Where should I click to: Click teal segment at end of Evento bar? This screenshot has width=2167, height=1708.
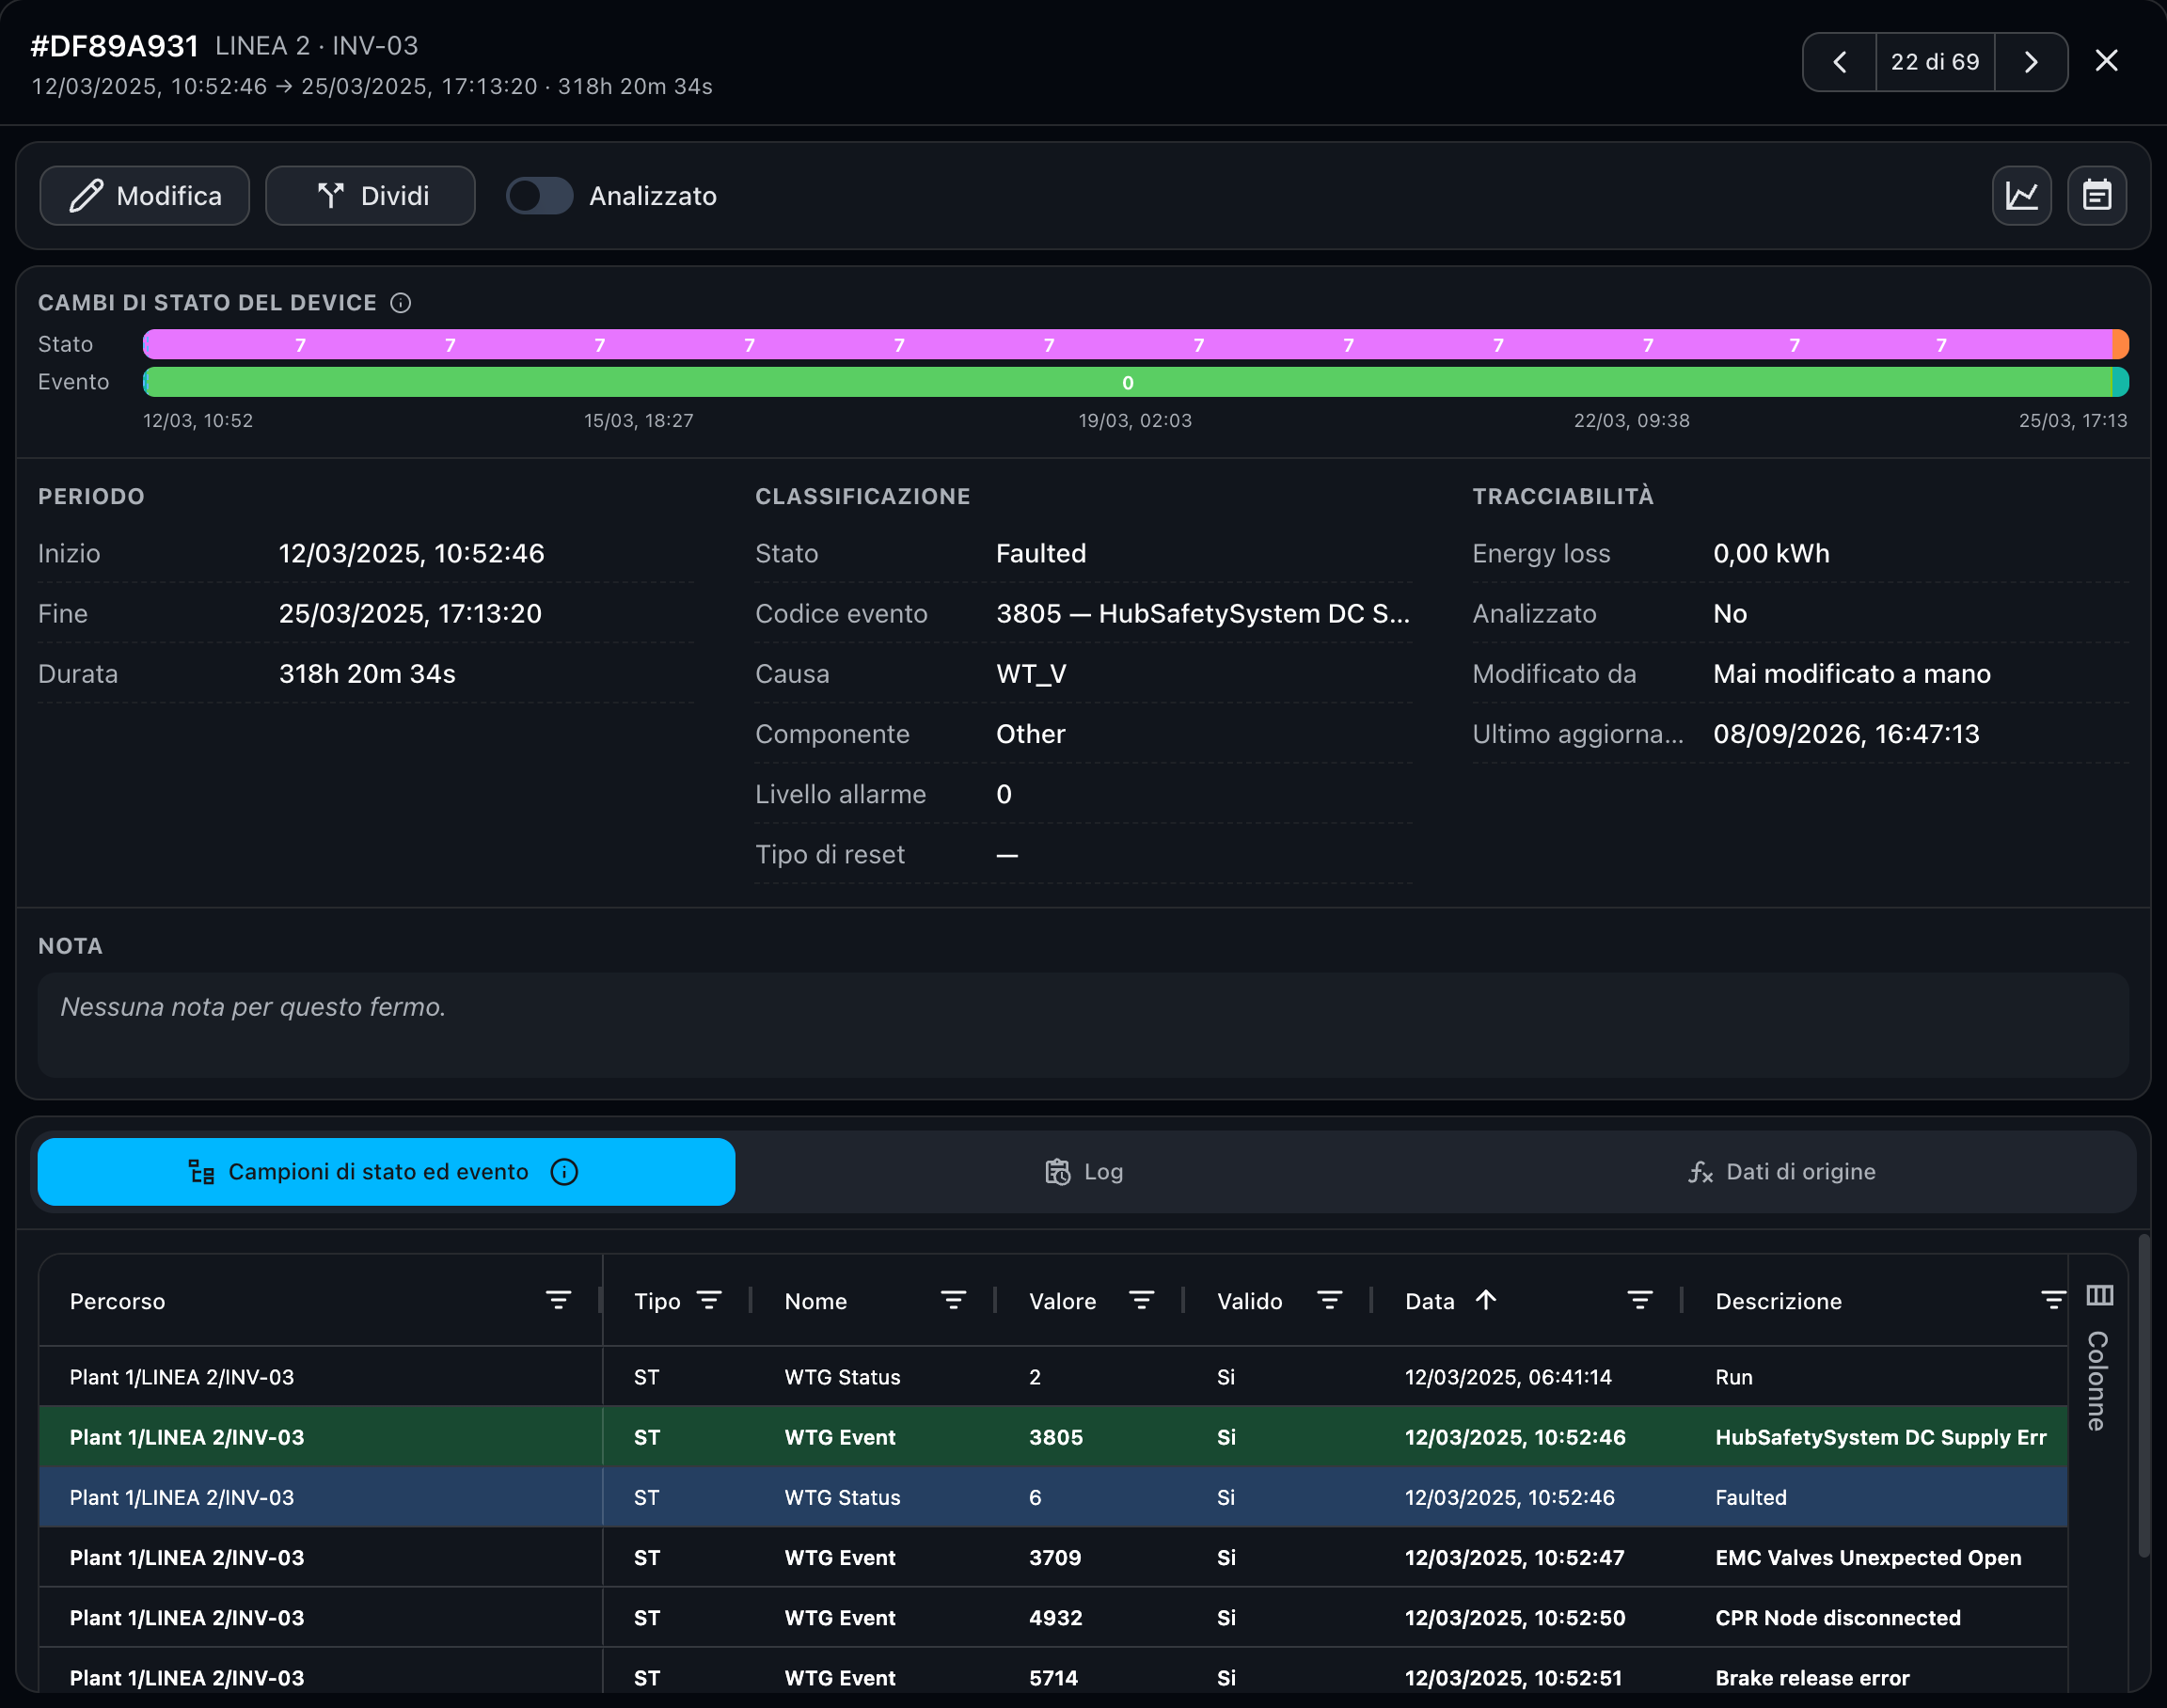click(2120, 382)
